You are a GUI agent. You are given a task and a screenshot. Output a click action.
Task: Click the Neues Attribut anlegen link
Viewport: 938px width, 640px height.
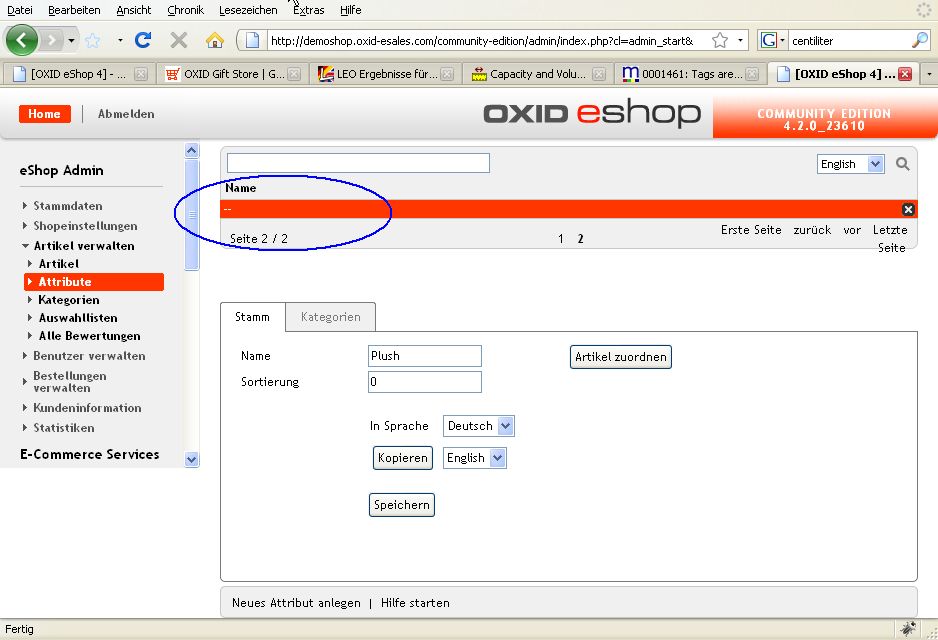click(x=296, y=603)
